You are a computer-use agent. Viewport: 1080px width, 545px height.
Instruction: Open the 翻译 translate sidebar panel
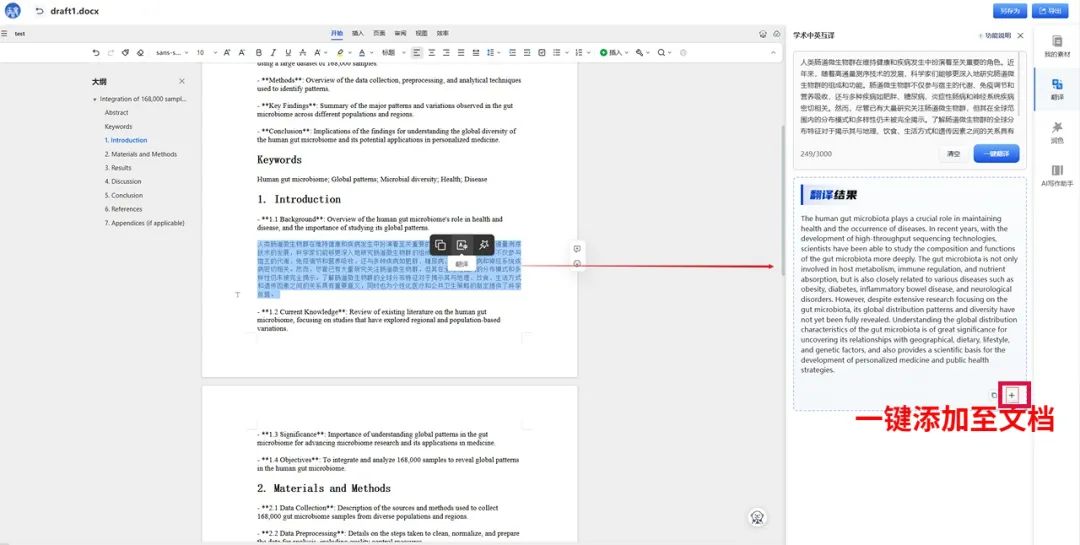tap(1057, 89)
